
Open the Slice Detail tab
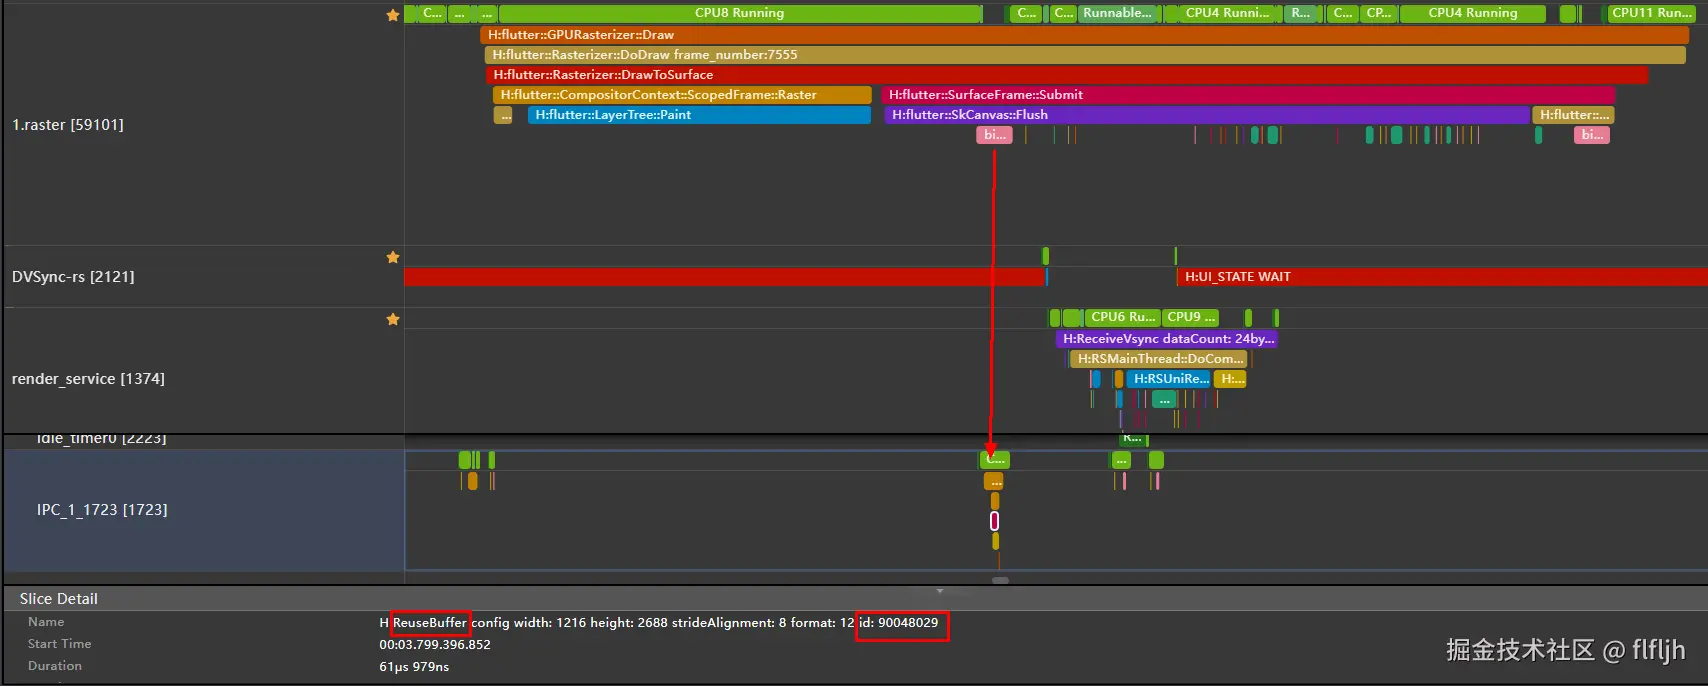(59, 599)
